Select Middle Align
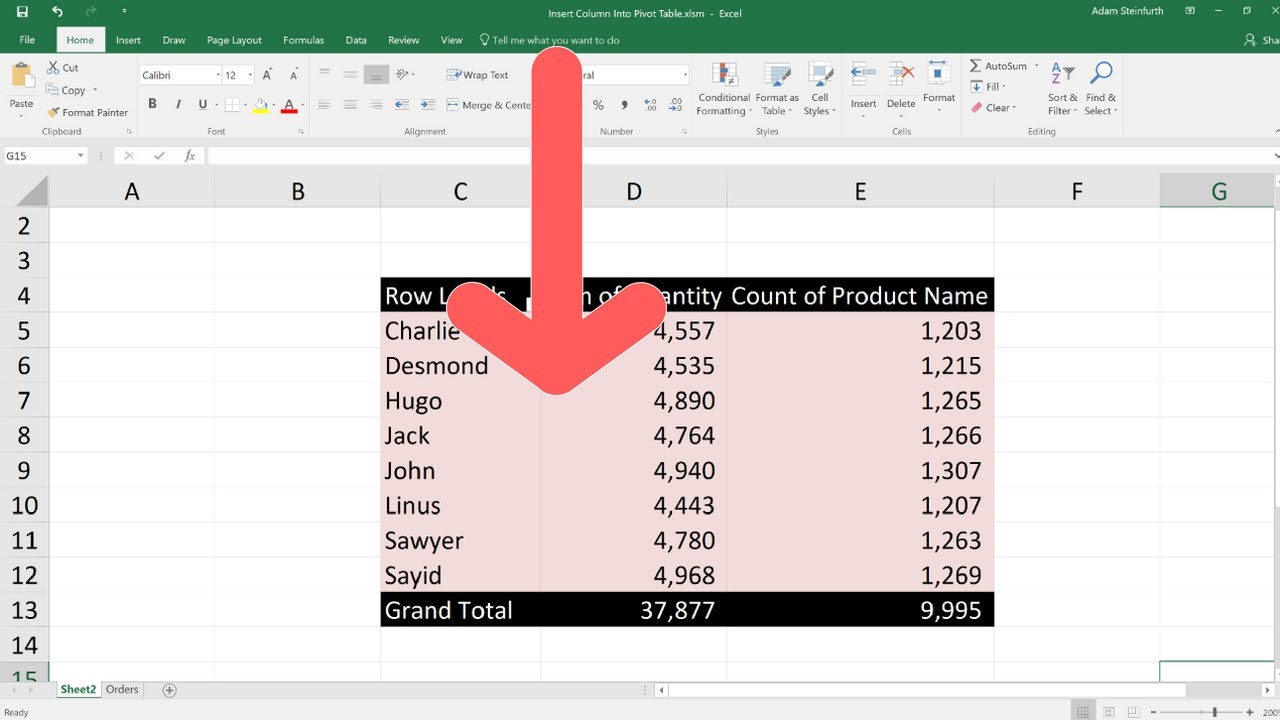Image resolution: width=1280 pixels, height=720 pixels. click(350, 74)
